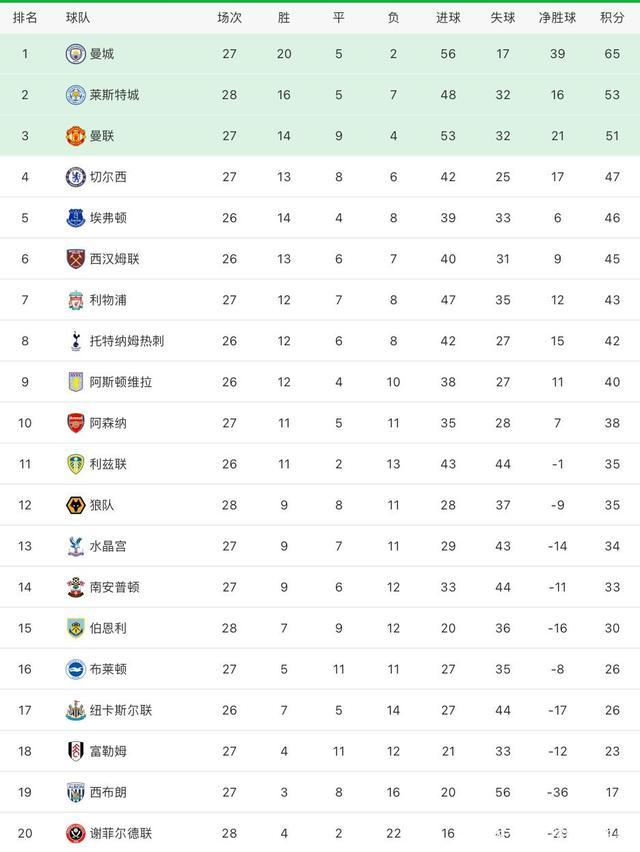
Task: Click the Manchester United club crest
Action: 75,136
